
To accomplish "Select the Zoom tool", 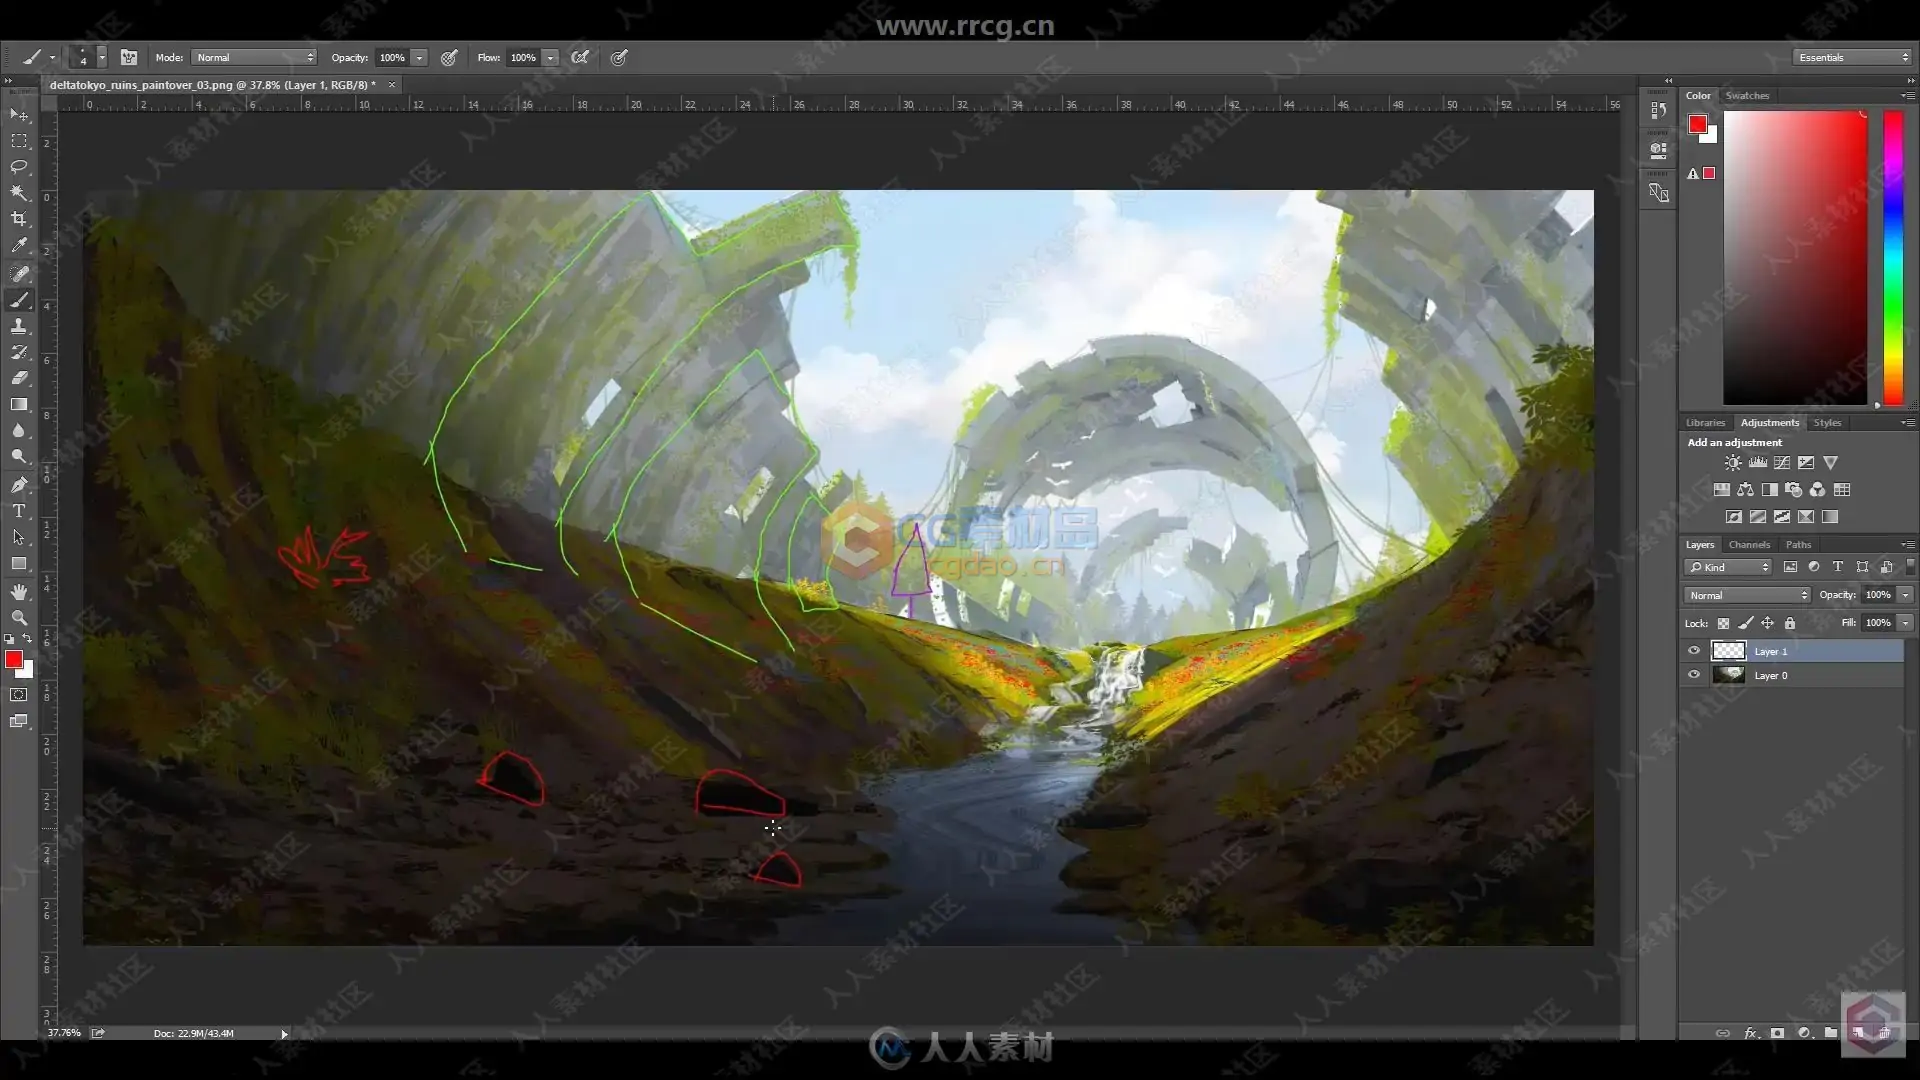I will point(19,618).
